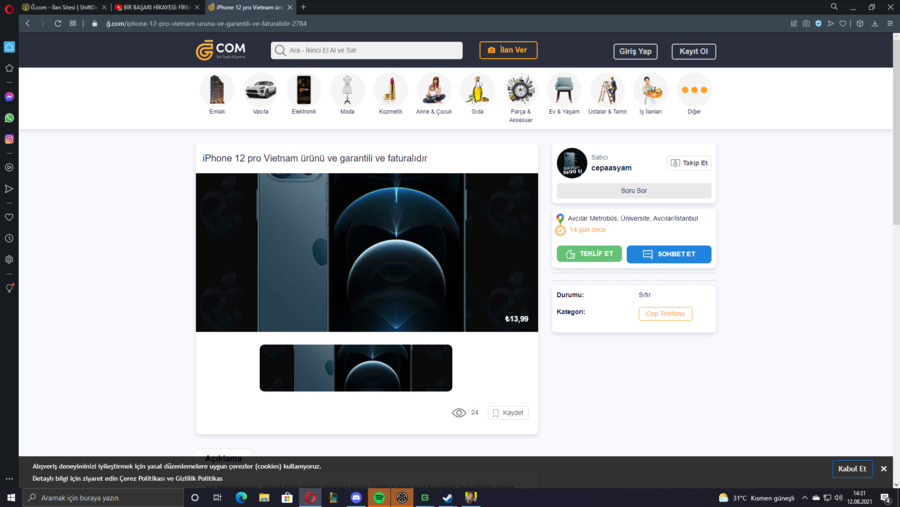Open WhatsApp in the Opera sidebar
900x507 pixels.
tap(9, 118)
